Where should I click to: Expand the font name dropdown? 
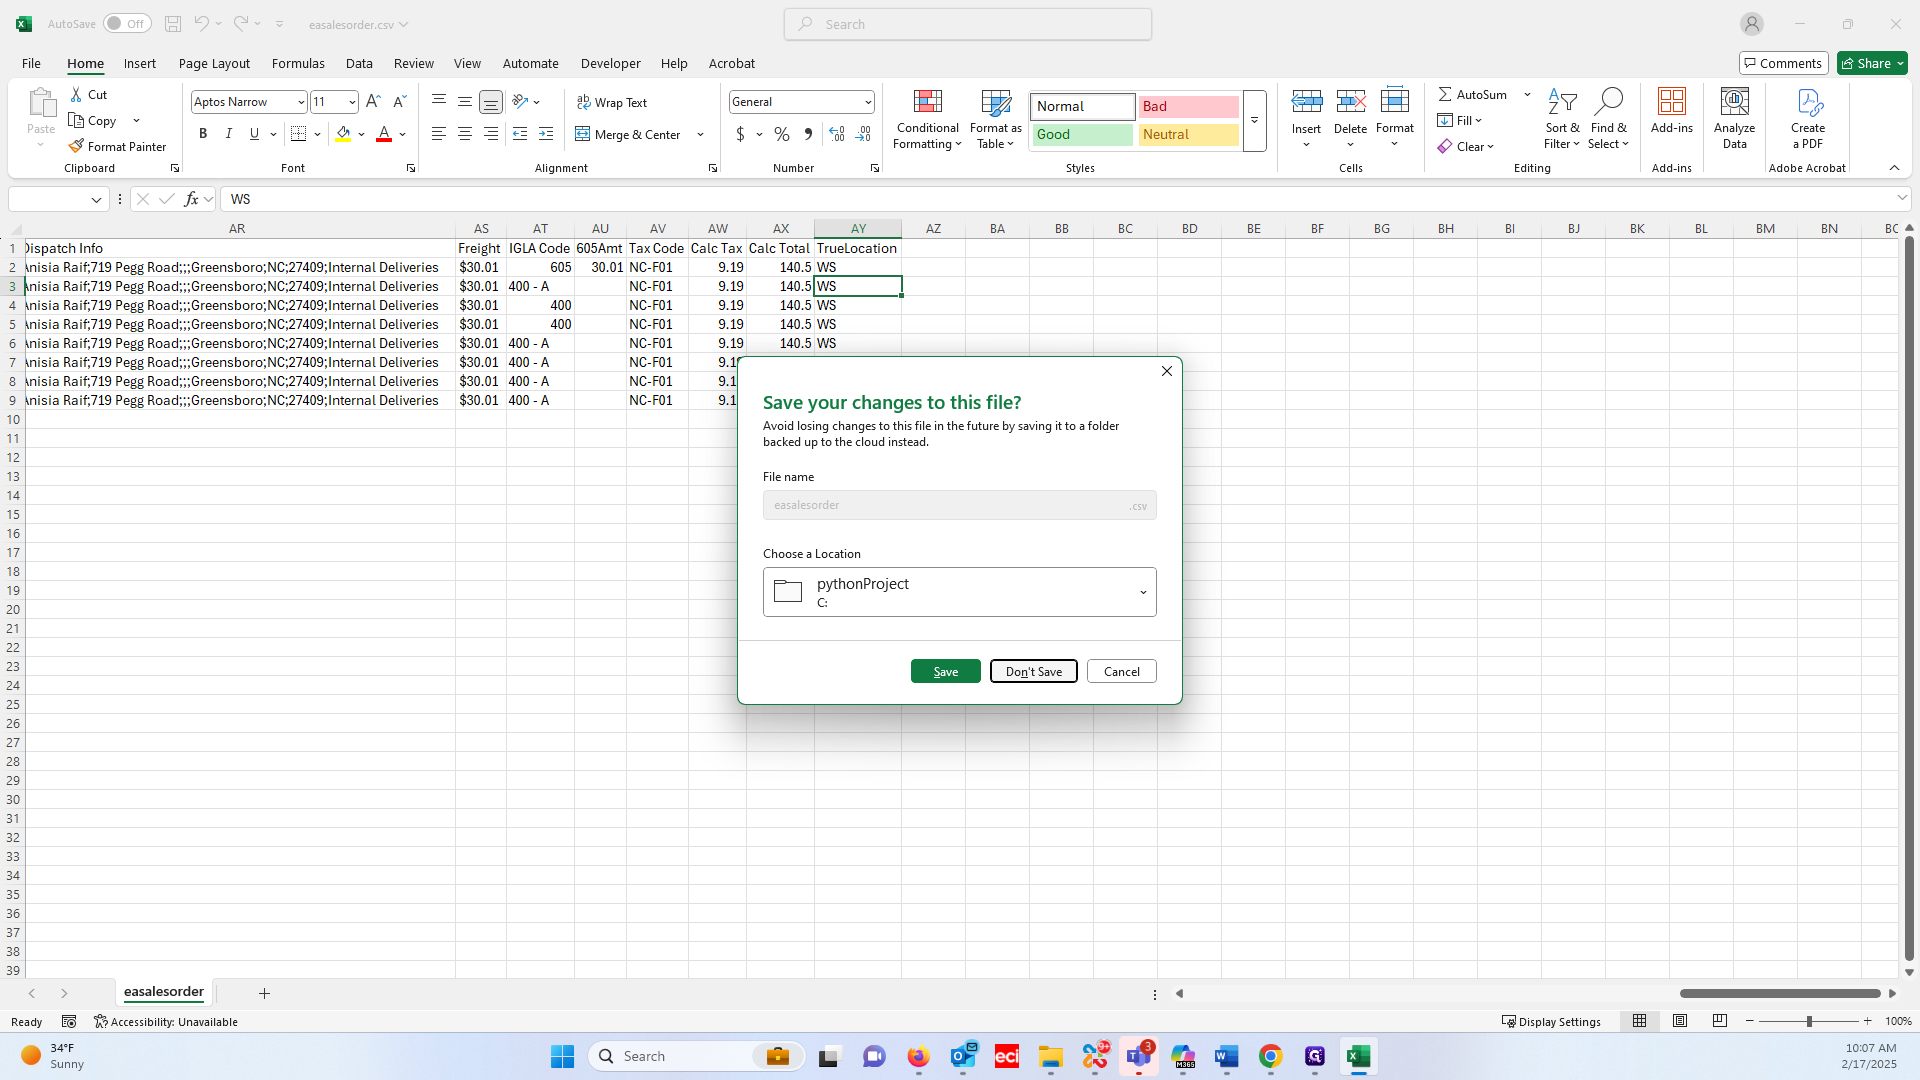pyautogui.click(x=301, y=102)
